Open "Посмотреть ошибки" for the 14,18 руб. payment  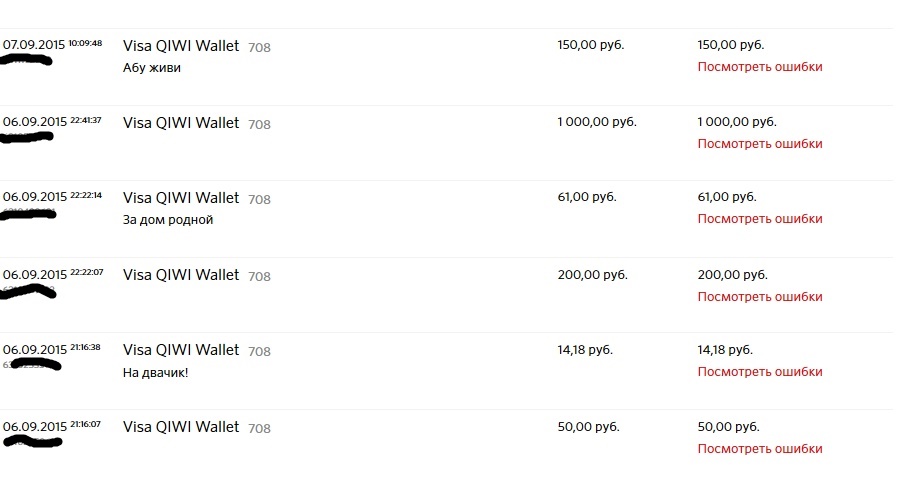760,372
